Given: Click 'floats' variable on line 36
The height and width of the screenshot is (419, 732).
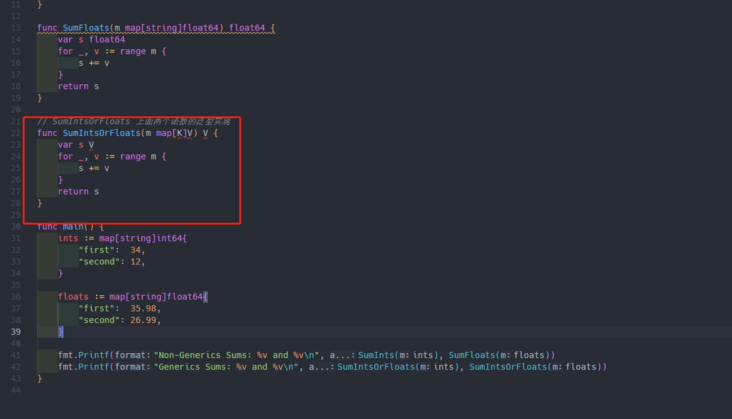Looking at the screenshot, I should click(73, 297).
